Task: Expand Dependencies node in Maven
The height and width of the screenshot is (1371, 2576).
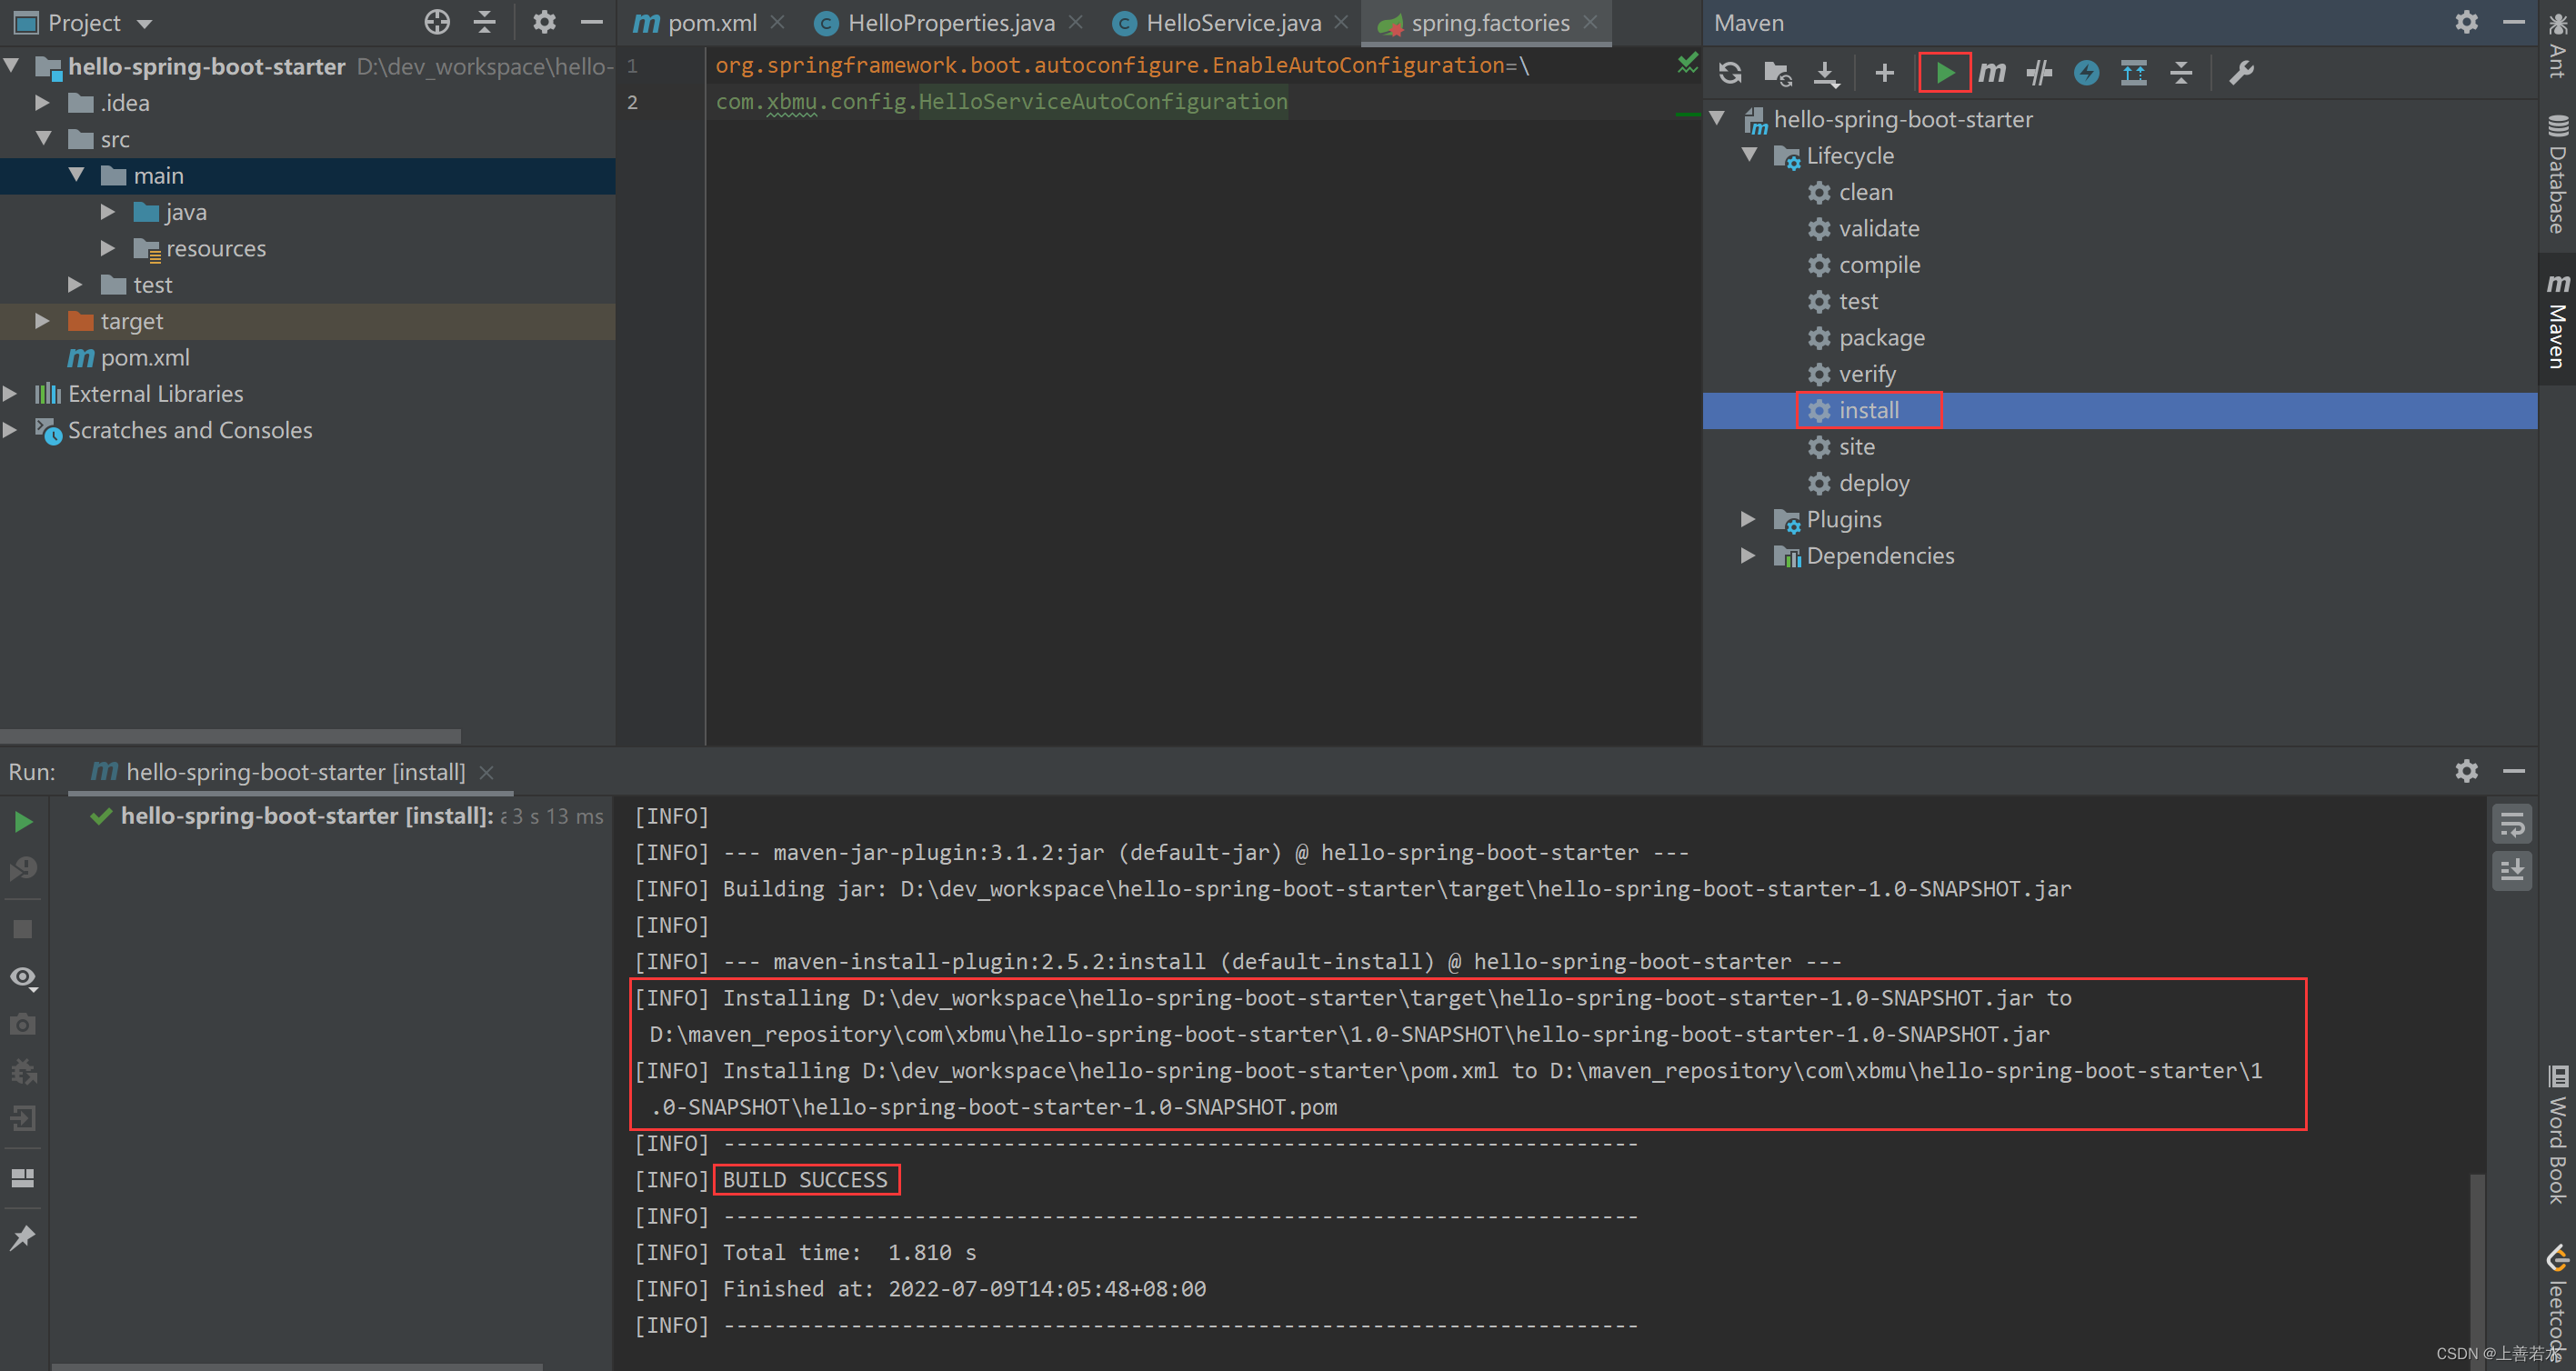Action: [1748, 555]
